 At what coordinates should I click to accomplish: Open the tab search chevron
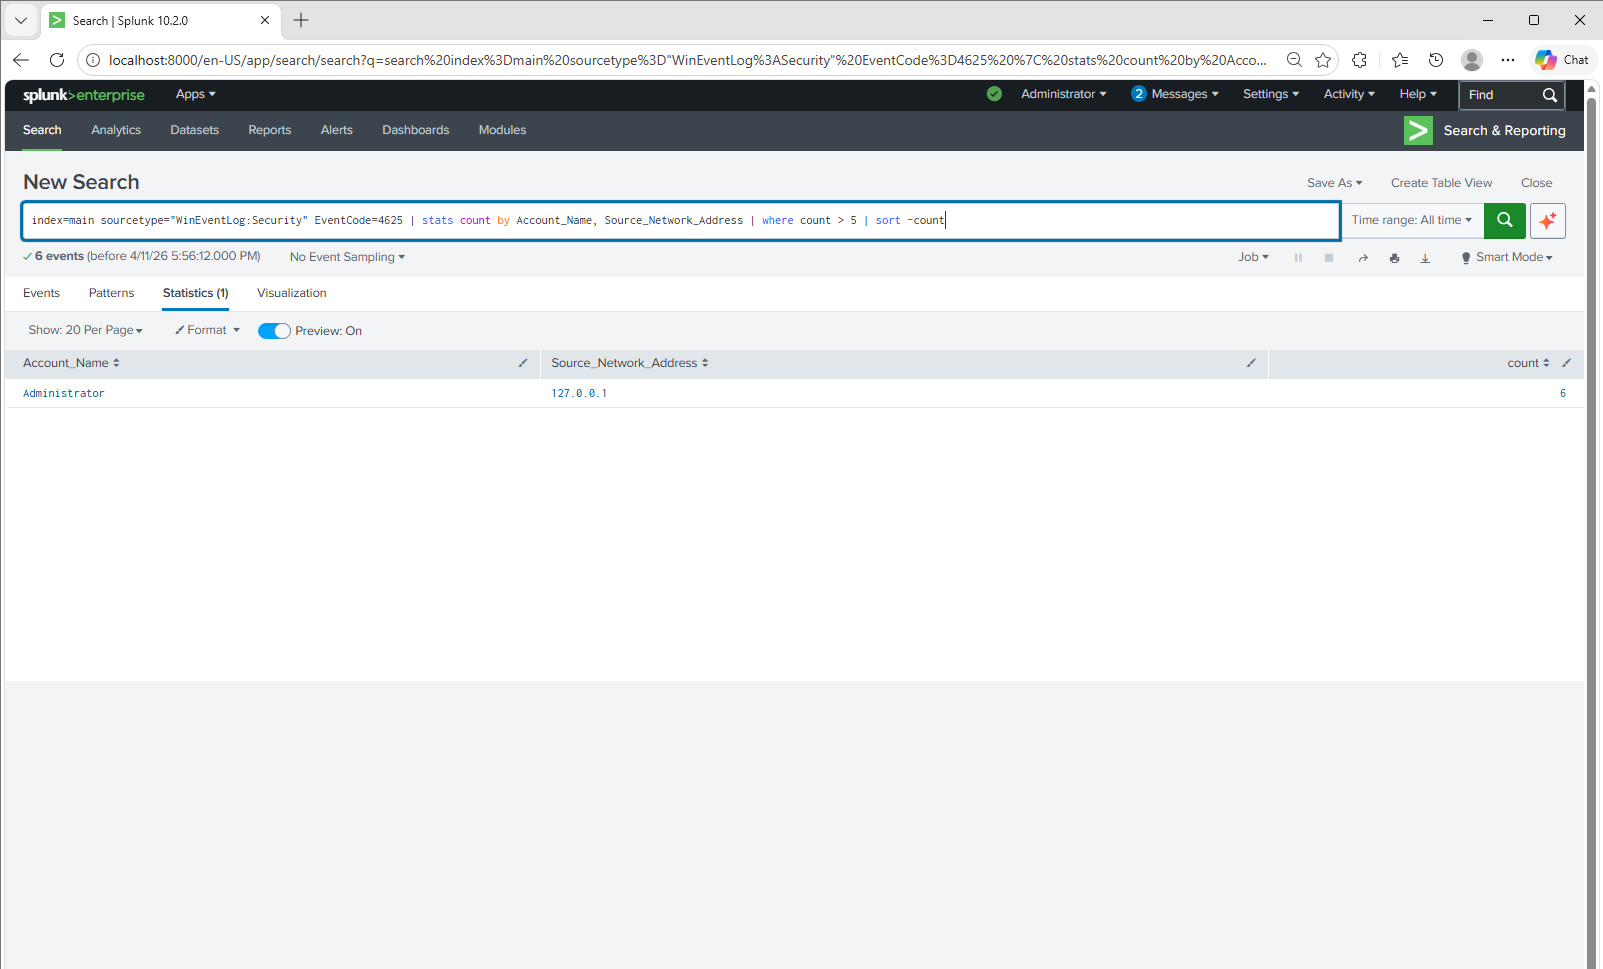point(21,20)
